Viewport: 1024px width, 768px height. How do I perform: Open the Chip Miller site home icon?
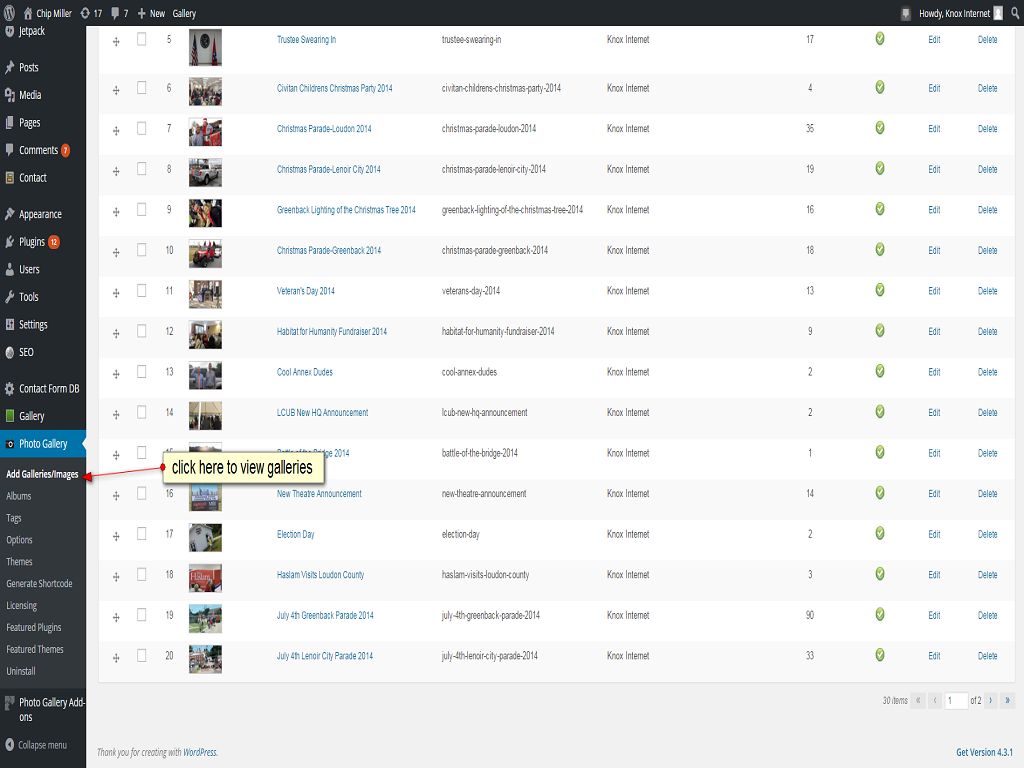pyautogui.click(x=27, y=13)
